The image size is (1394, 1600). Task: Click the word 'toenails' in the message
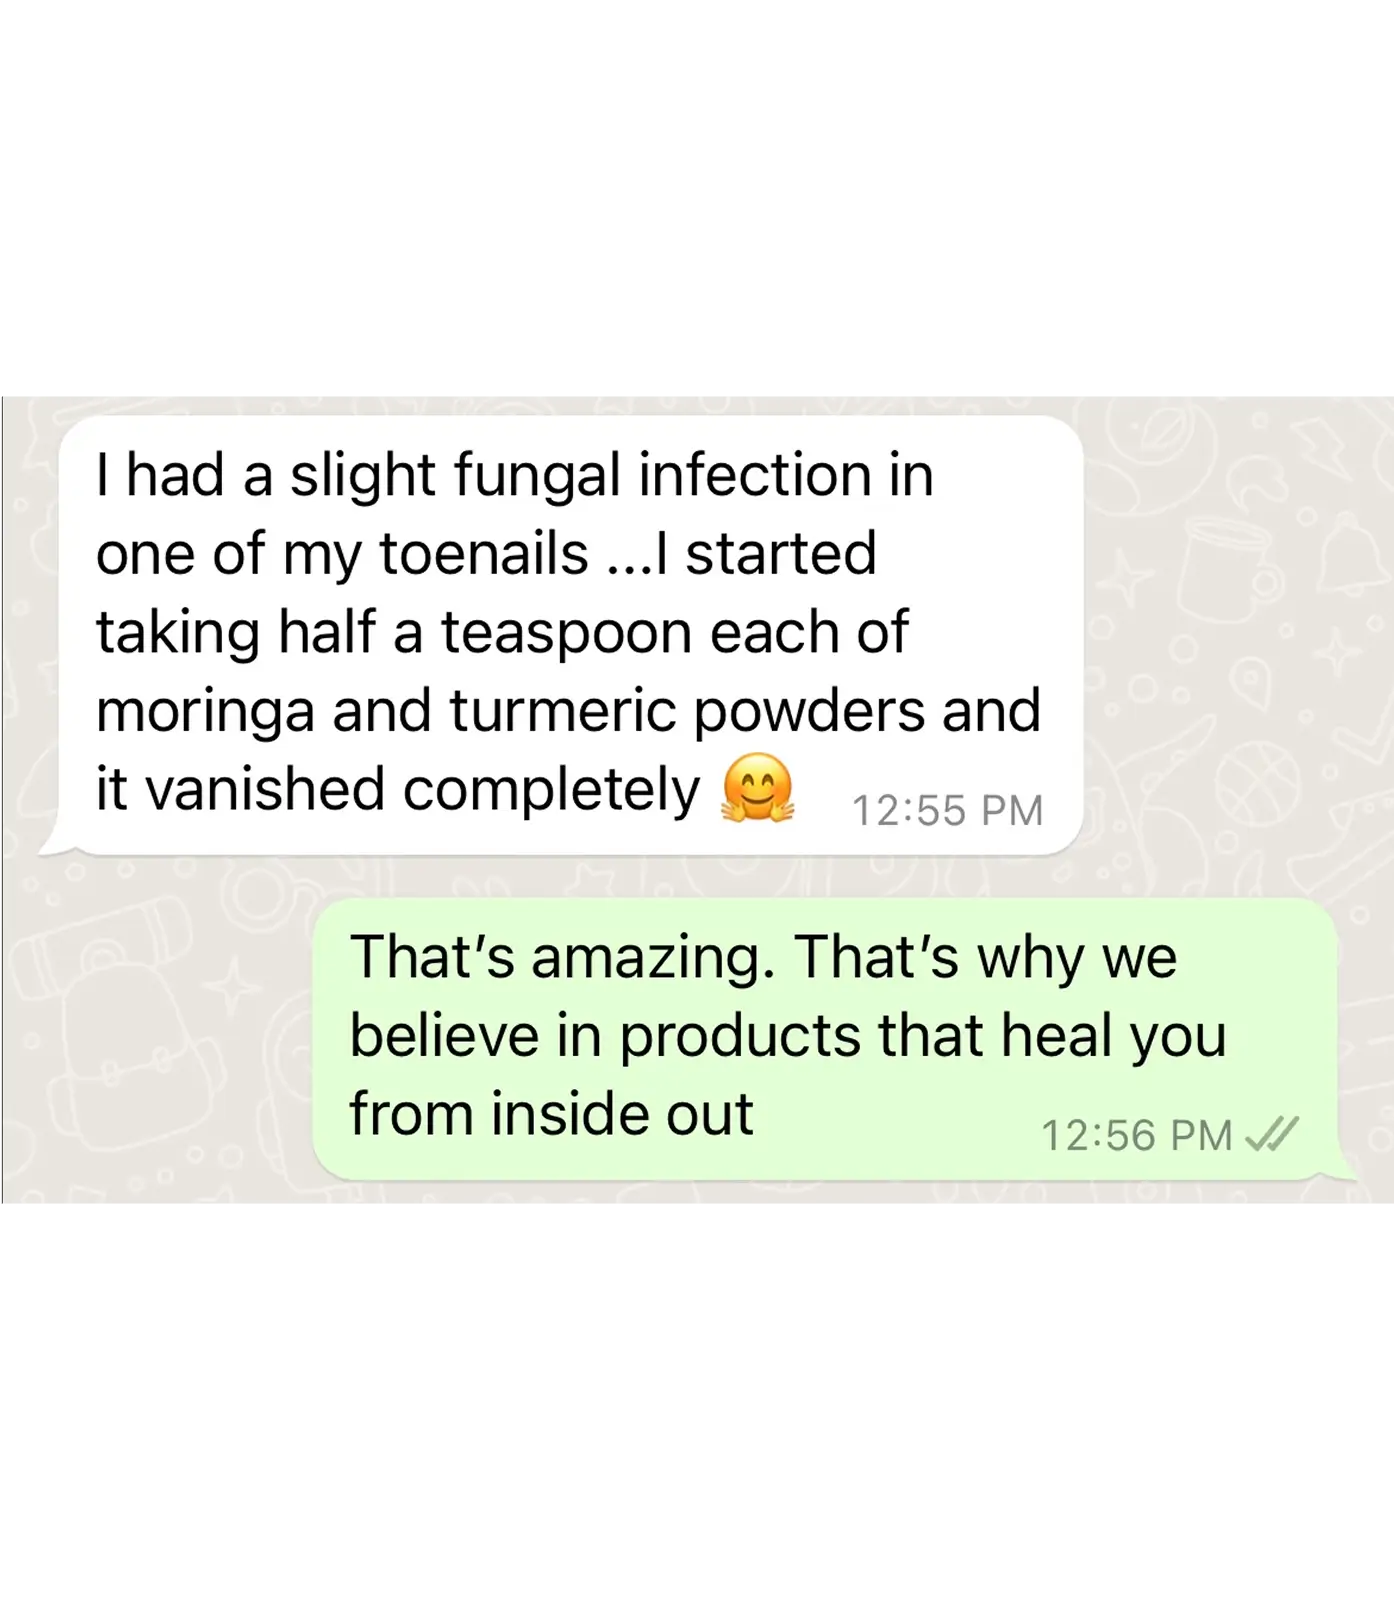click(x=483, y=554)
